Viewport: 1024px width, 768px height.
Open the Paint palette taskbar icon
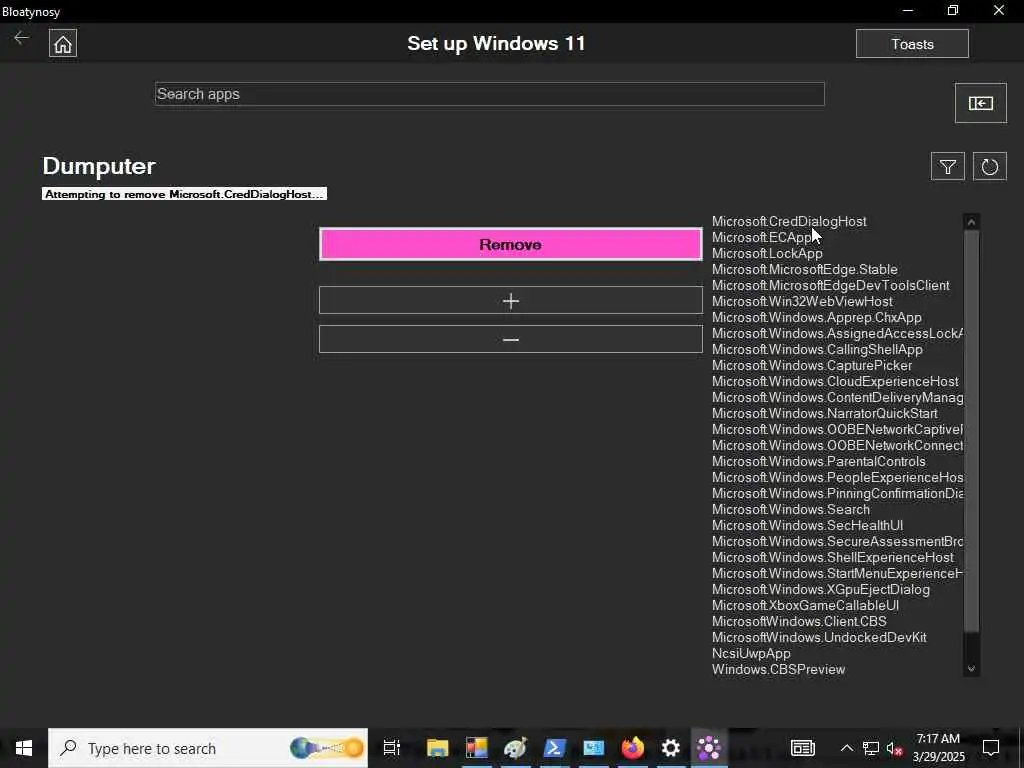click(515, 748)
